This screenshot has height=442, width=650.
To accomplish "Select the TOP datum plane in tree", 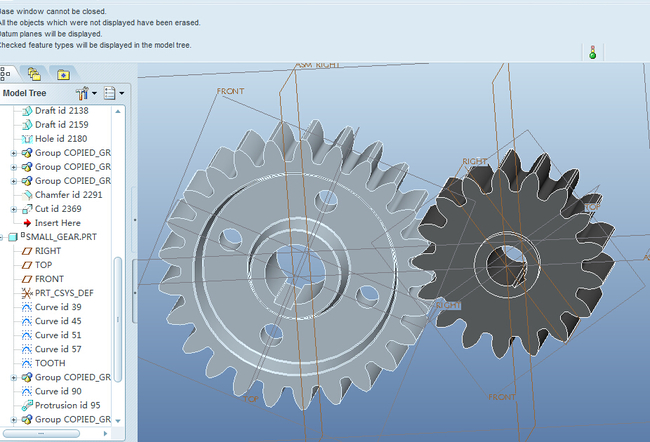I will point(43,265).
